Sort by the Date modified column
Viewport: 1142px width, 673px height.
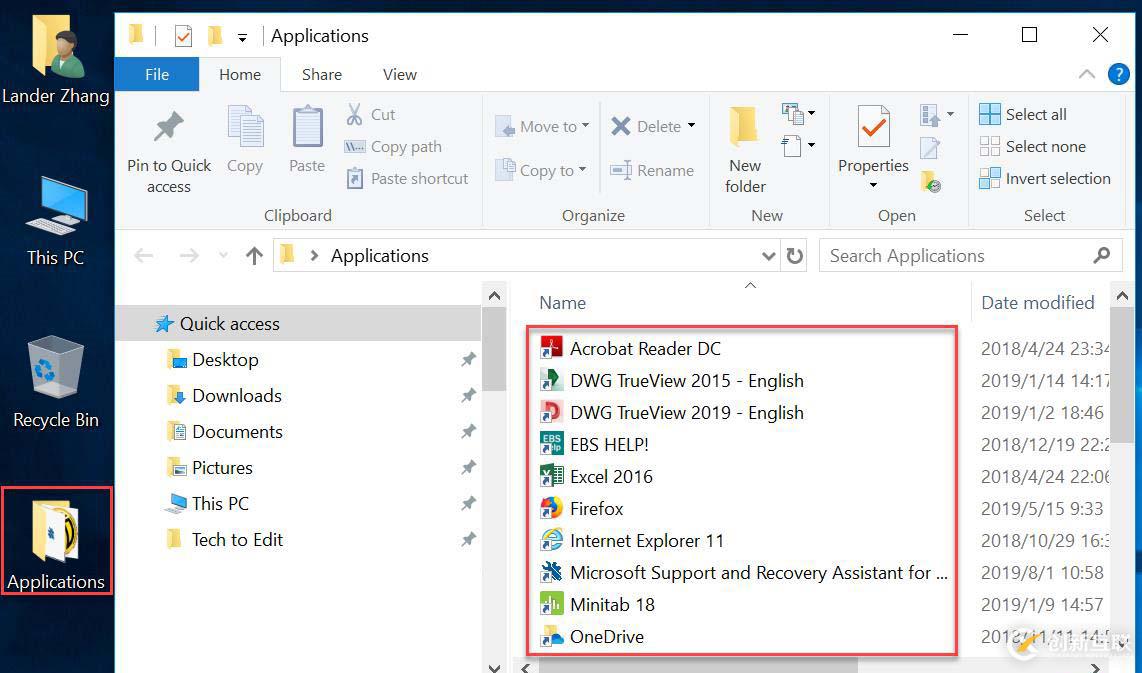tap(1038, 303)
